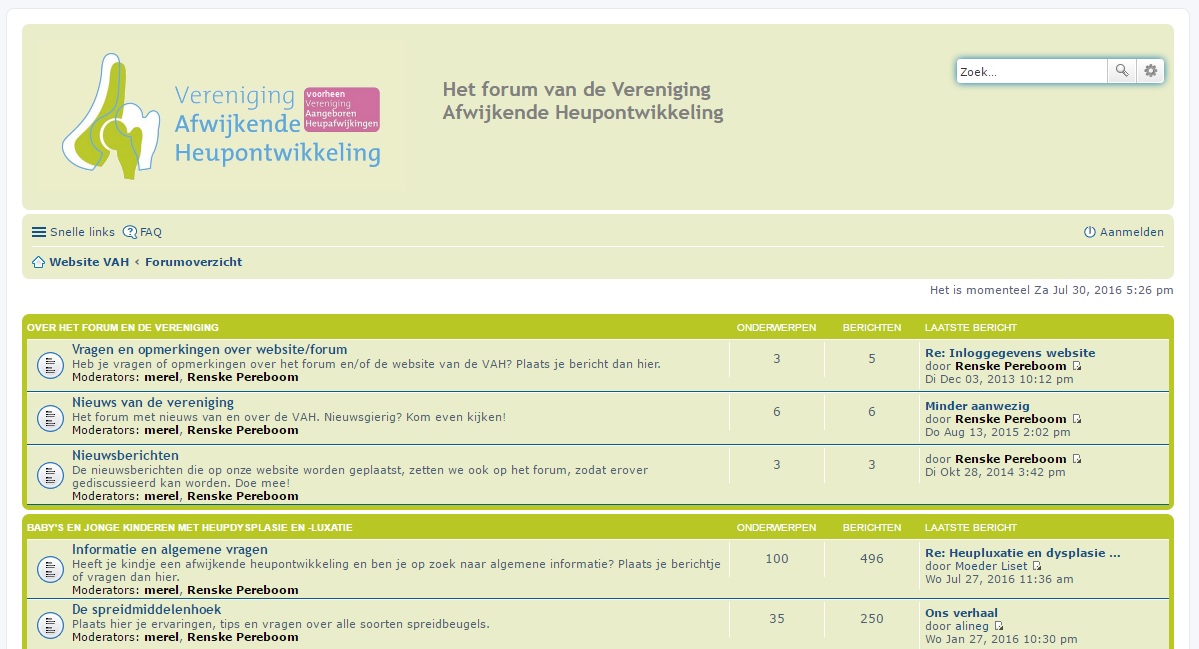1199x649 pixels.
Task: Click the forum icon beside Vragen en opmerkingen
Action: pos(50,364)
